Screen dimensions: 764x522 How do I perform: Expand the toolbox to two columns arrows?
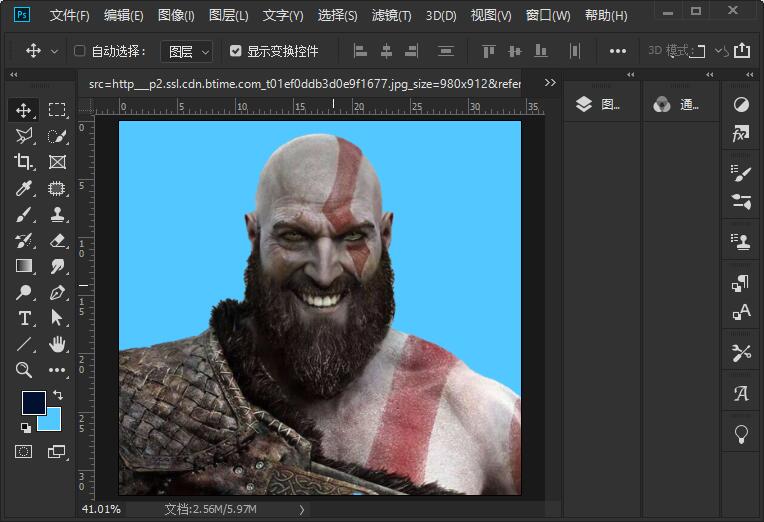pyautogui.click(x=14, y=75)
